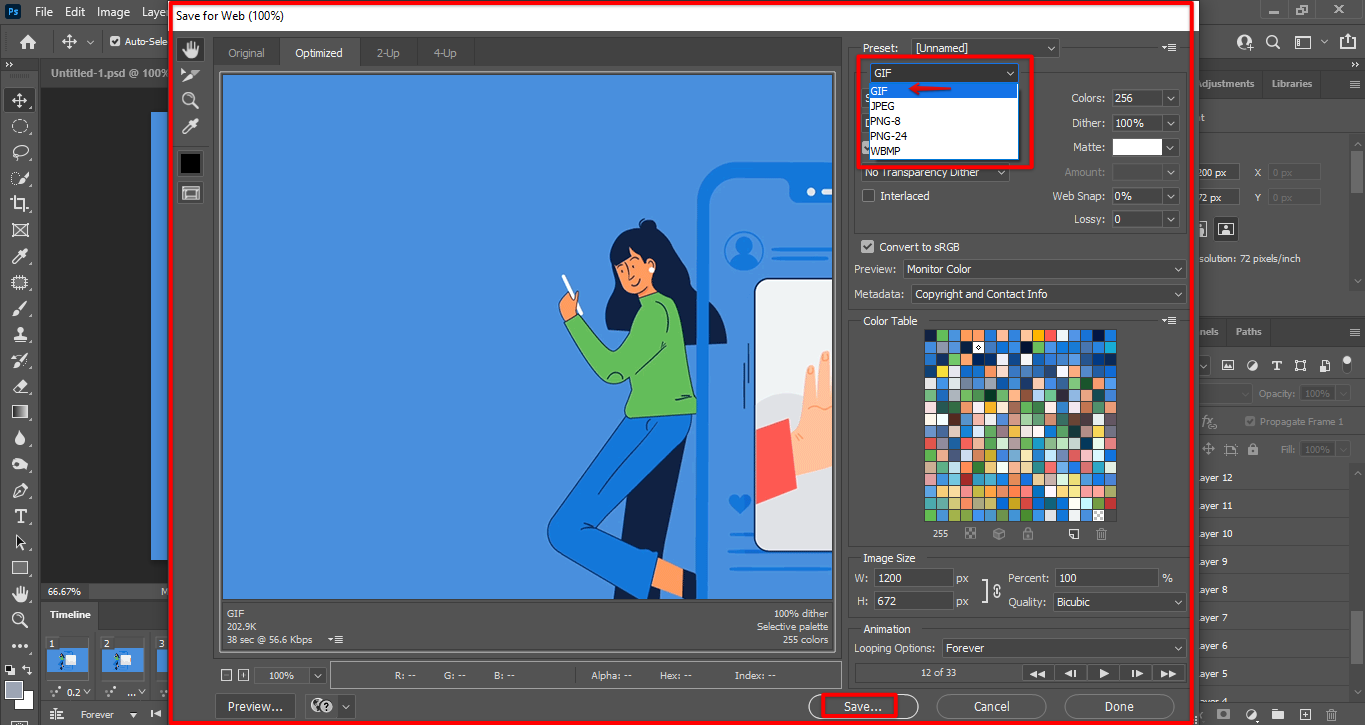Play the animation preview

(1103, 673)
